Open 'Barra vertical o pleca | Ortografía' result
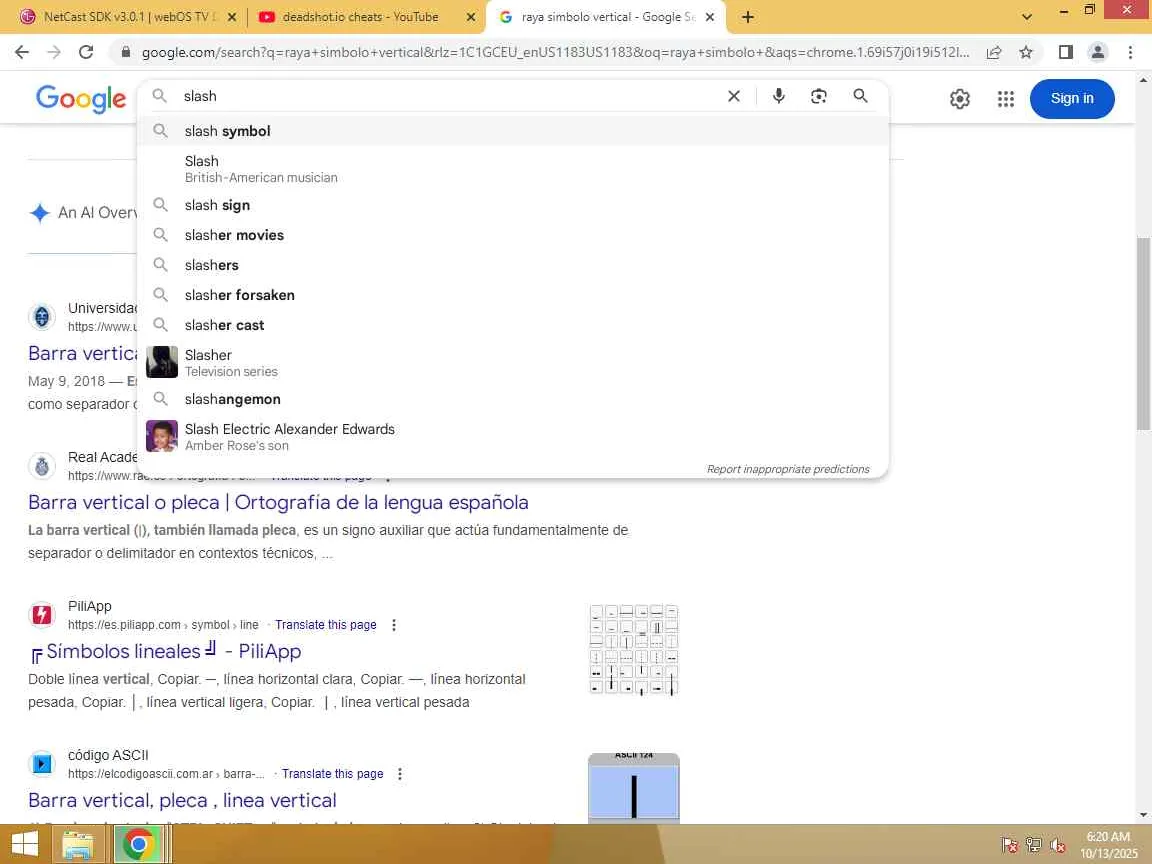 tap(278, 503)
